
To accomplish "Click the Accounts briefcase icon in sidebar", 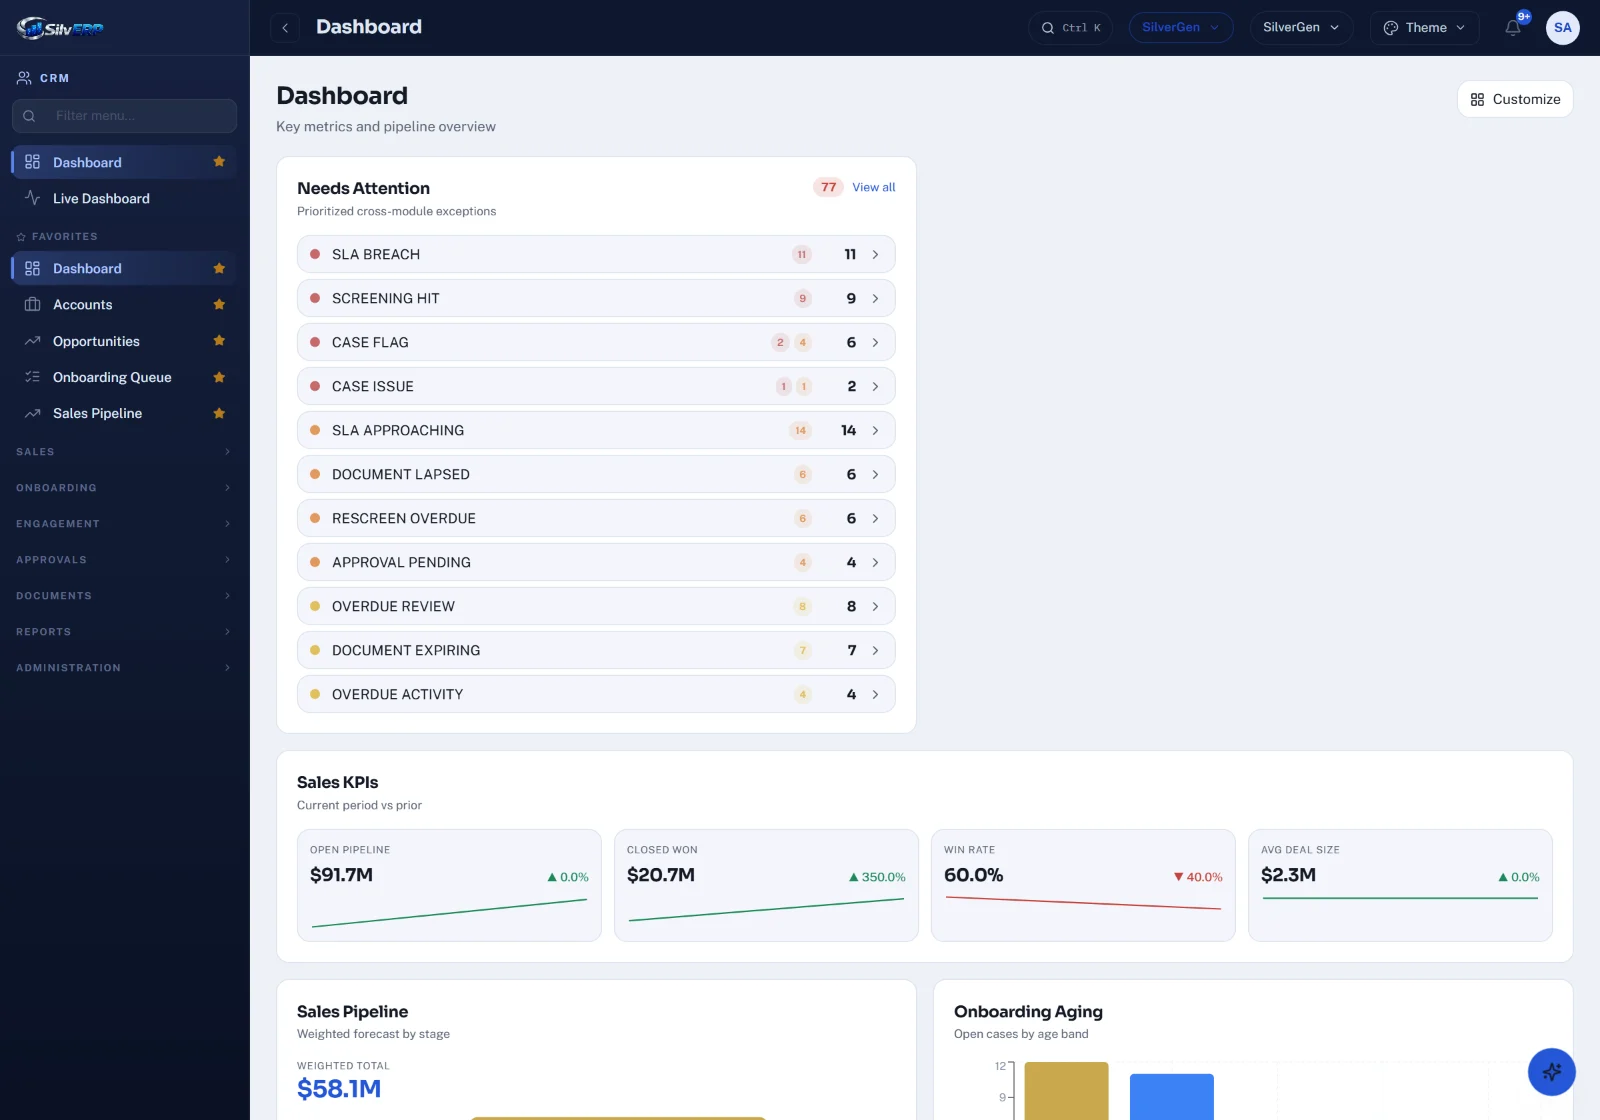I will (x=32, y=304).
